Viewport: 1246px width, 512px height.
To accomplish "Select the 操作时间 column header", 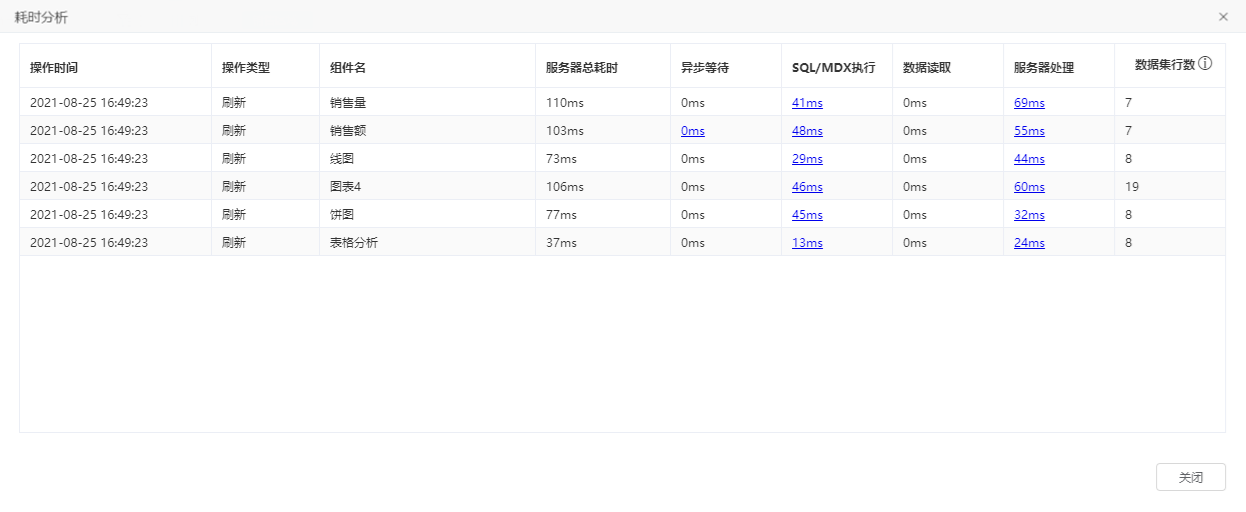I will pos(54,68).
